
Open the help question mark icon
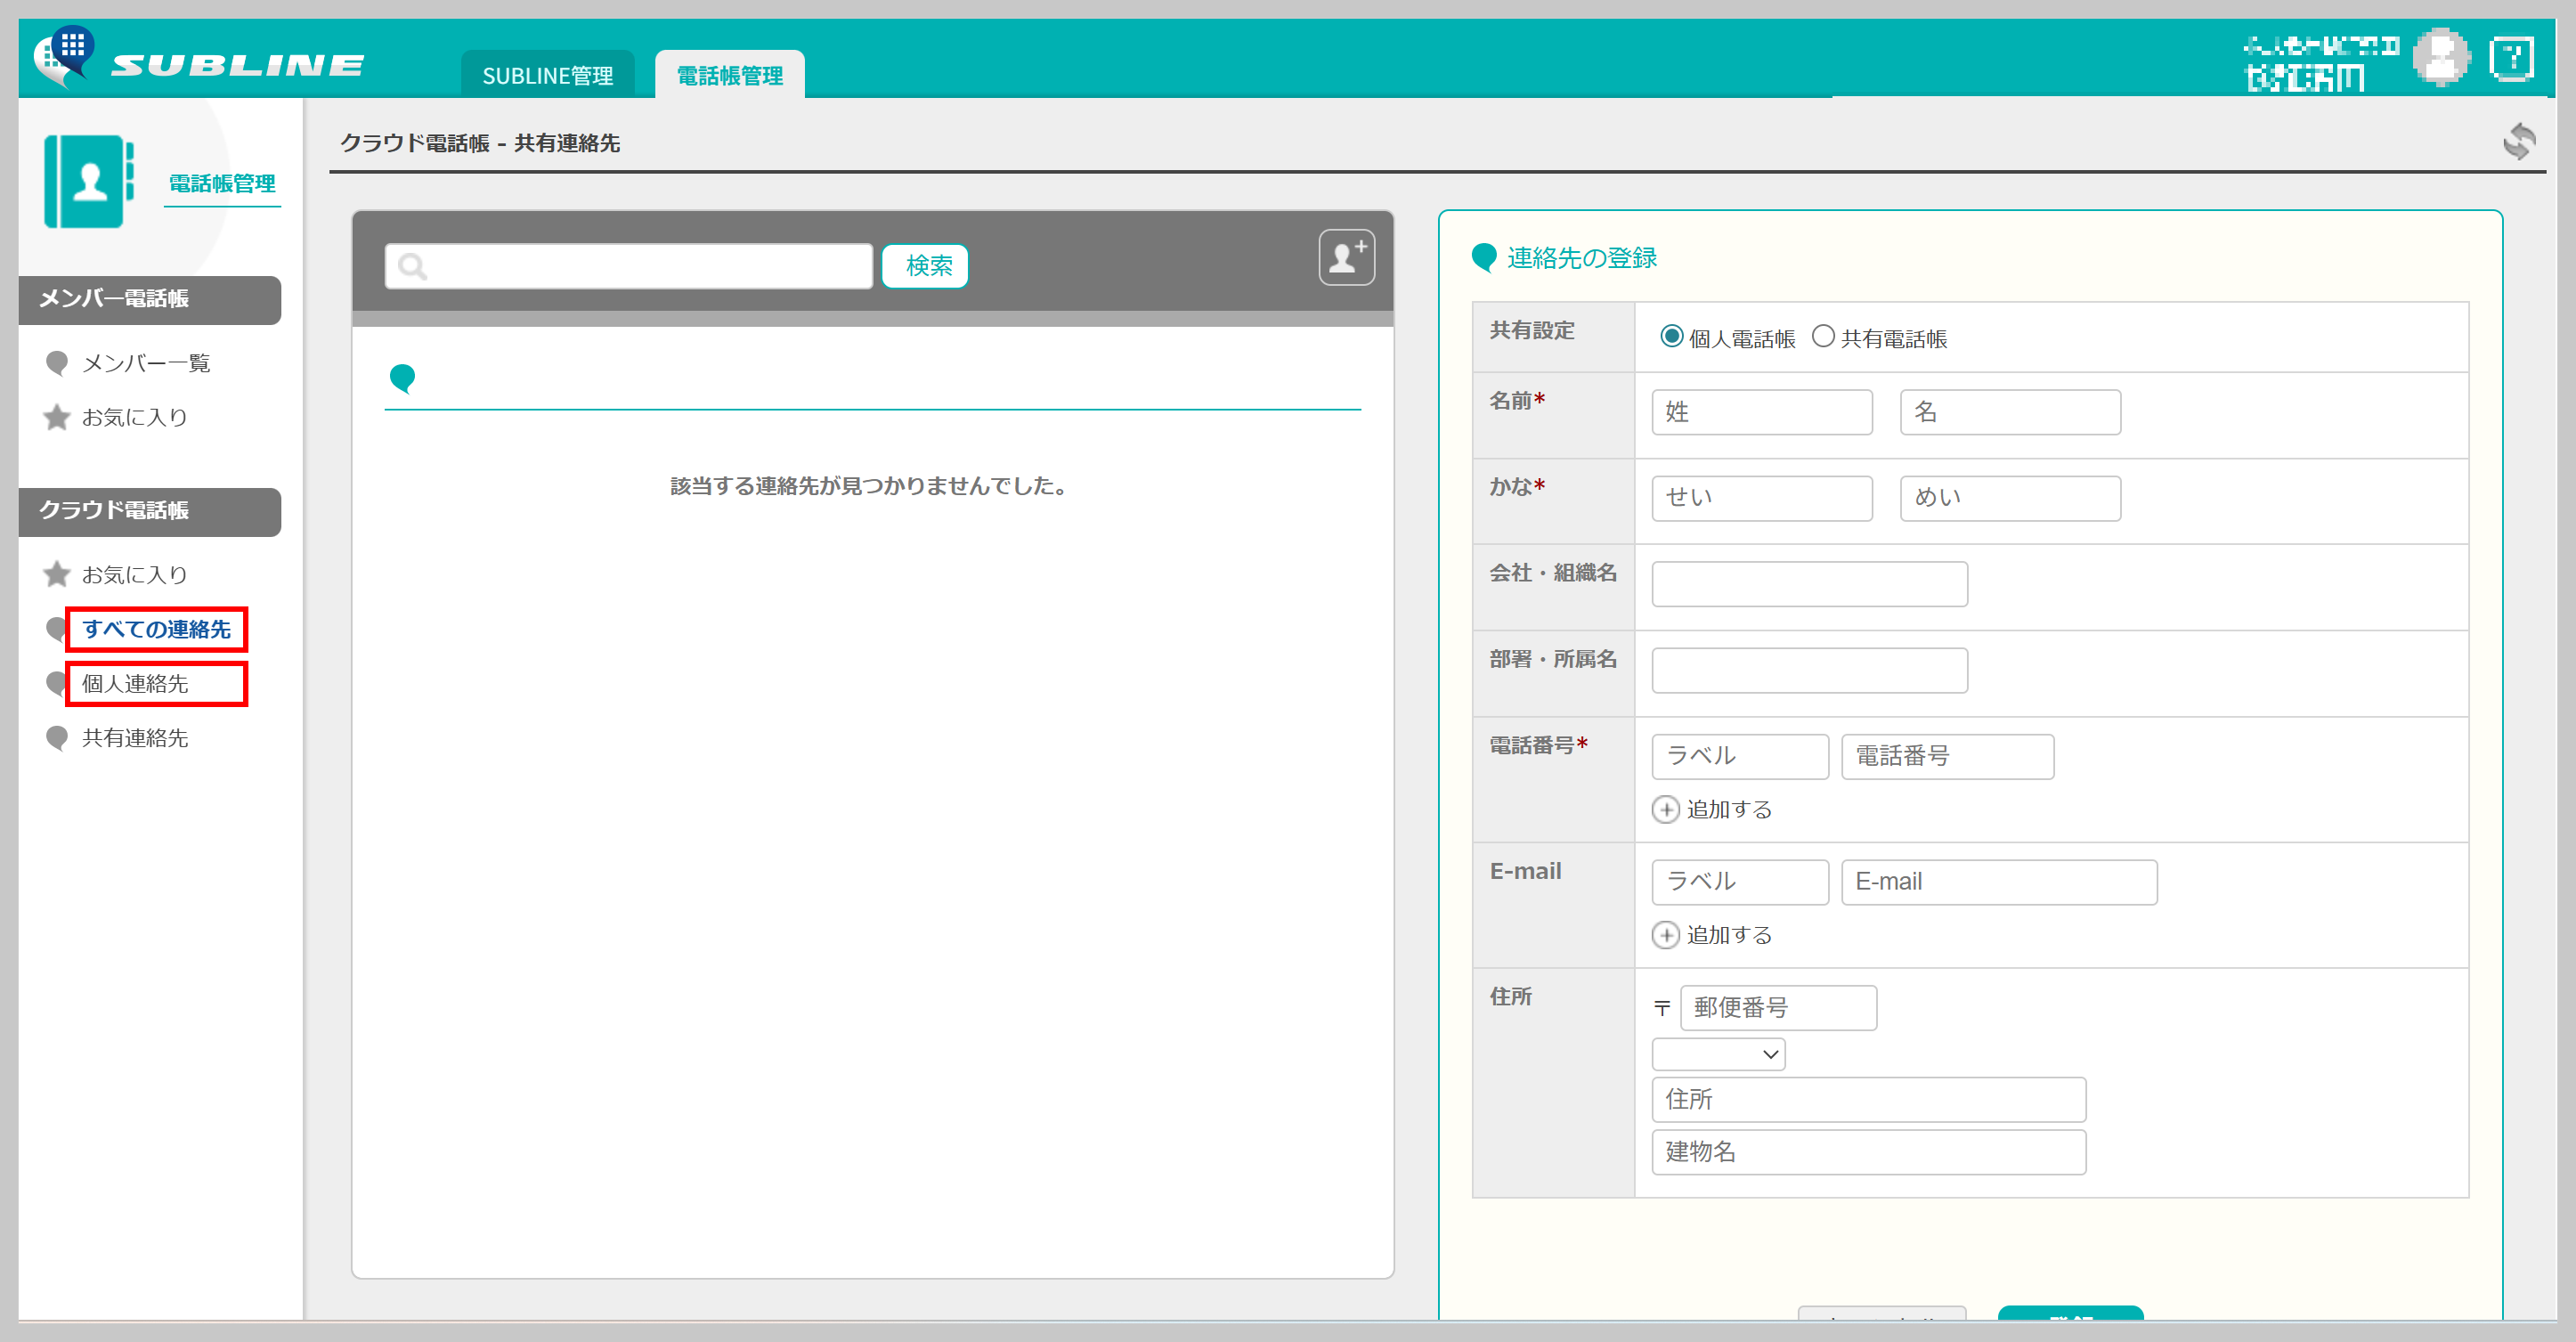(x=2511, y=59)
